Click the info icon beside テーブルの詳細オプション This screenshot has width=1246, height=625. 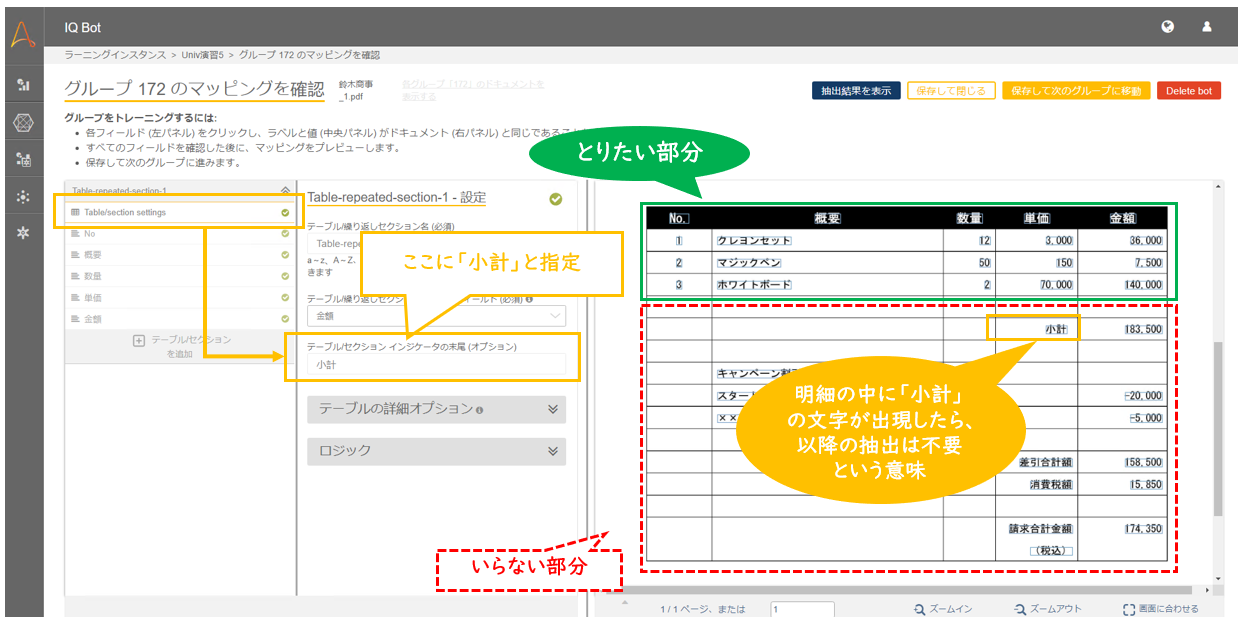click(480, 410)
